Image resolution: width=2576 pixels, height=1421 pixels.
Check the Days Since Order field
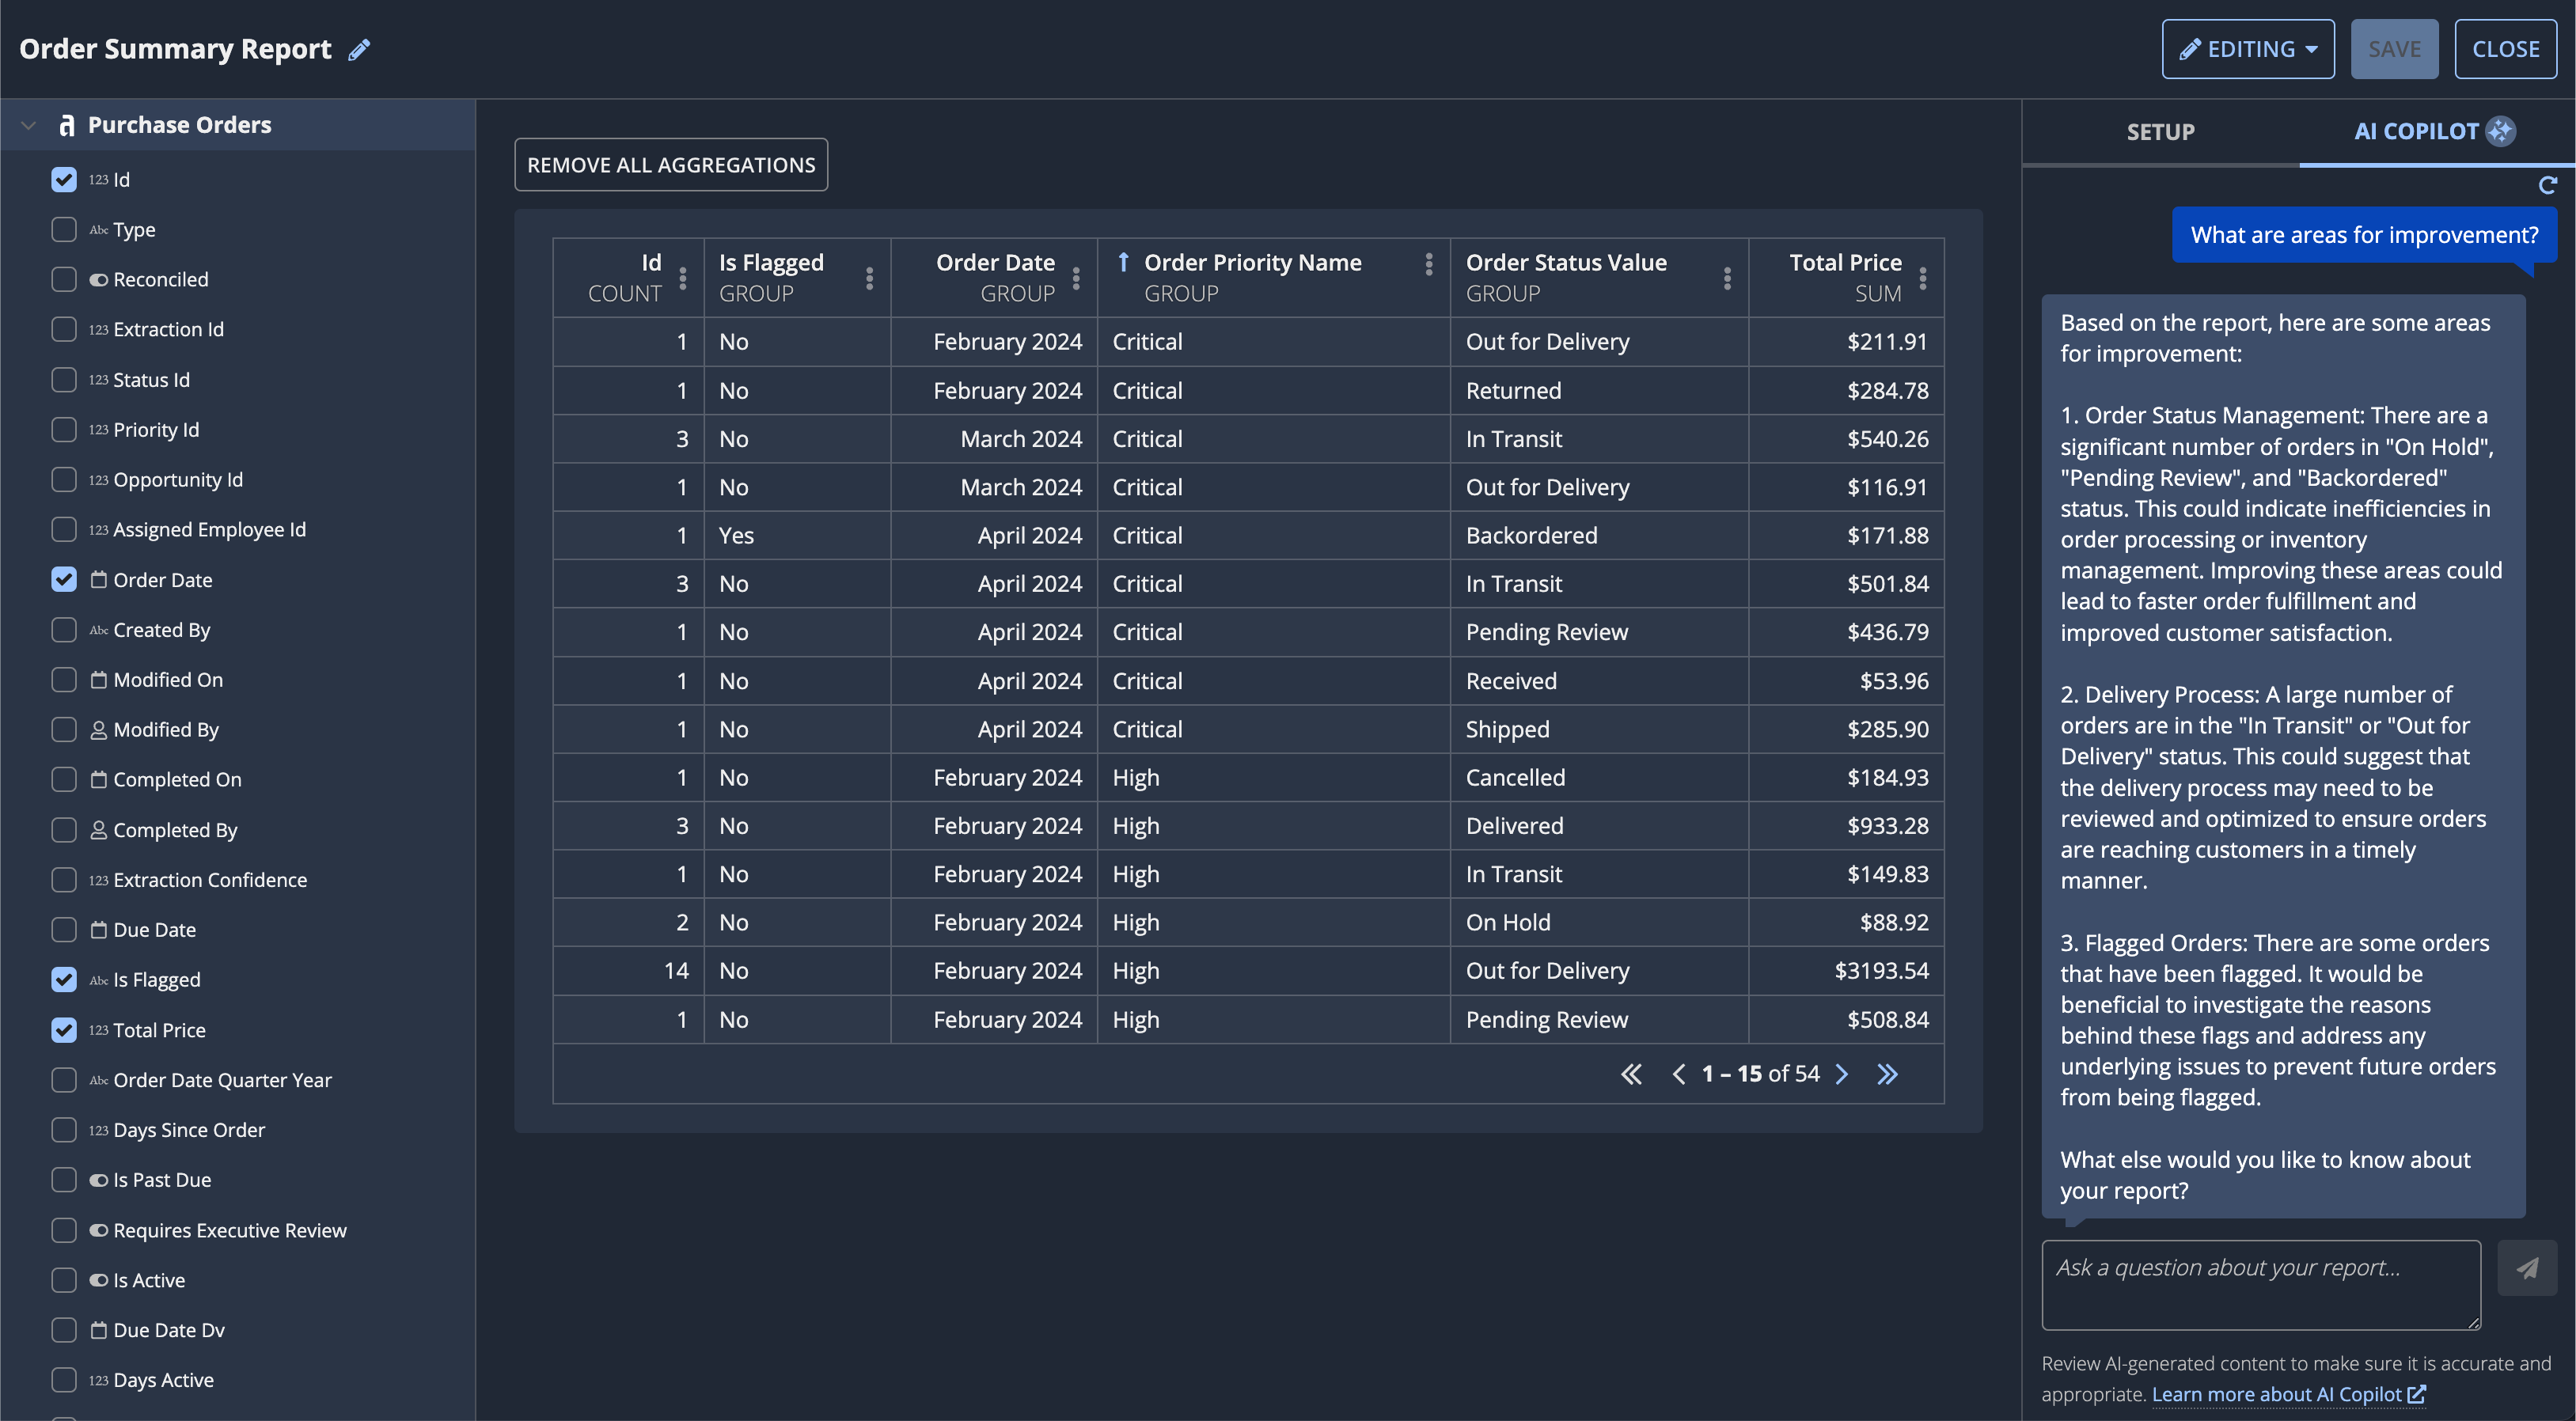click(64, 1130)
